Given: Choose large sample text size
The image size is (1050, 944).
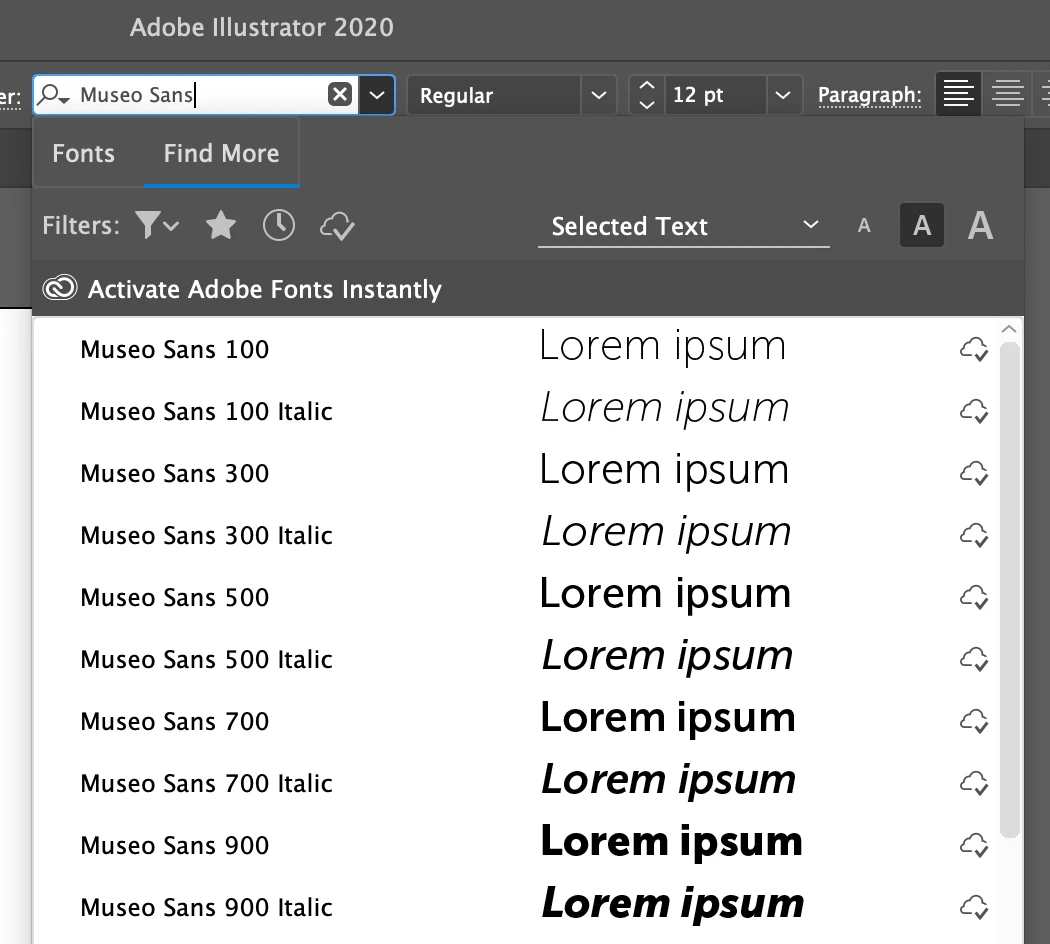Looking at the screenshot, I should point(980,225).
